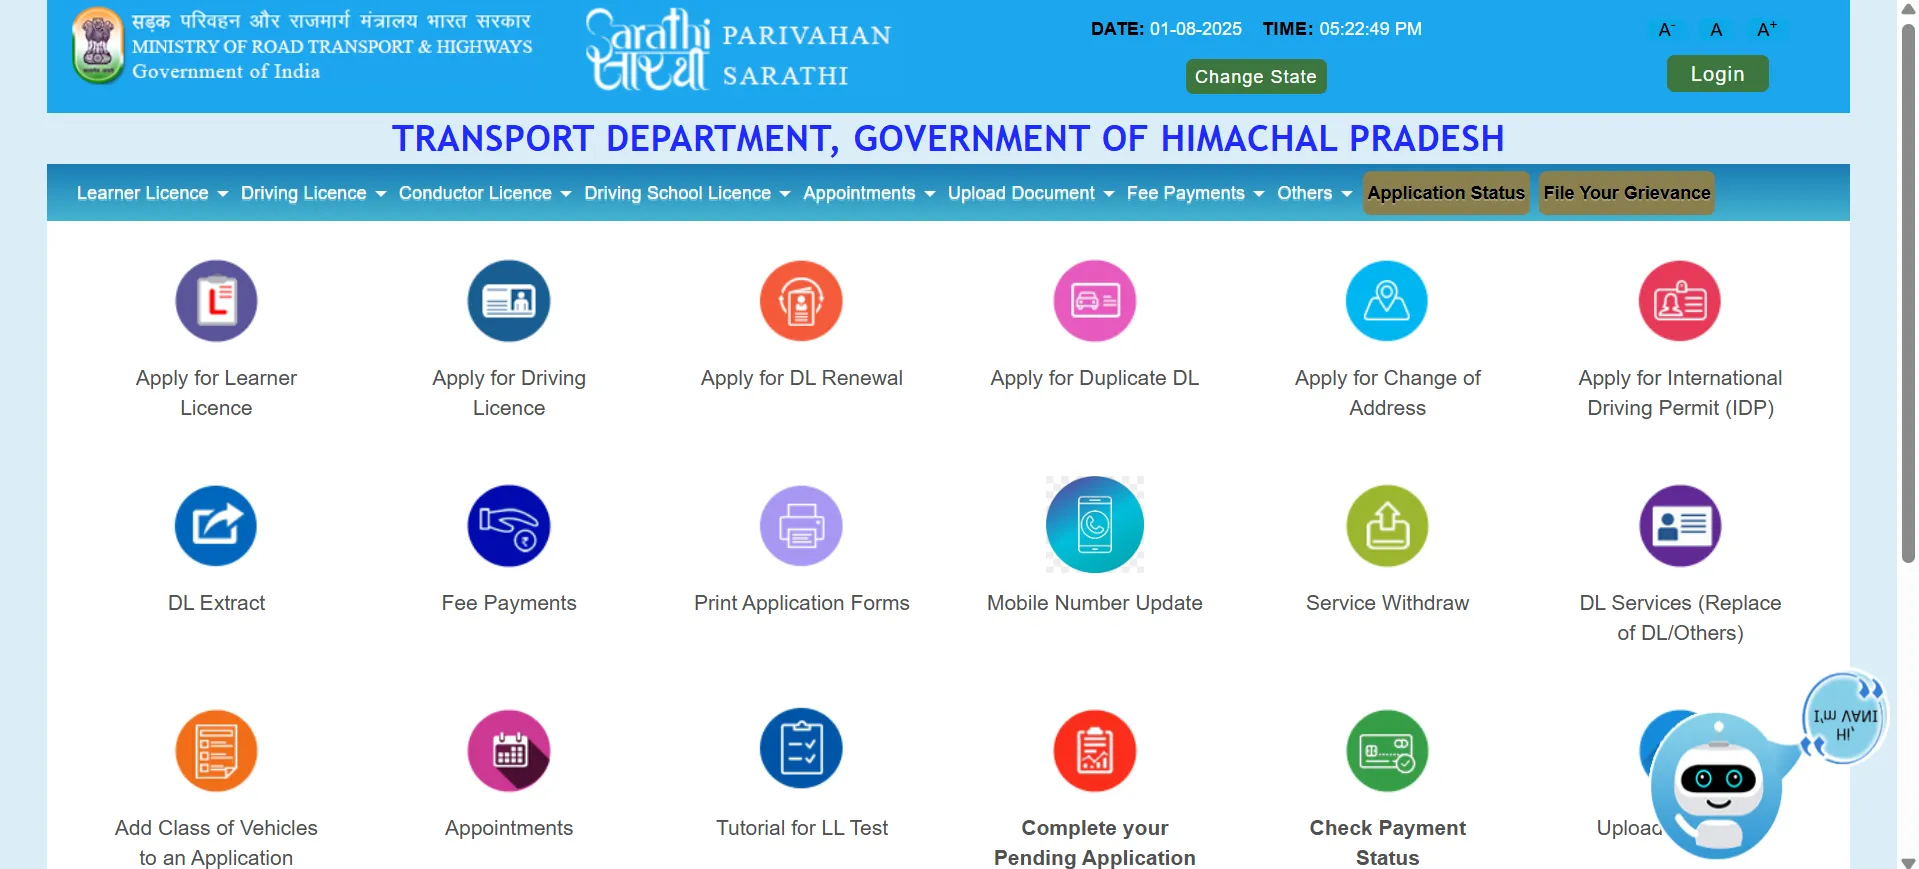
Task: Select the Apply for DL Renewal icon
Action: click(801, 301)
